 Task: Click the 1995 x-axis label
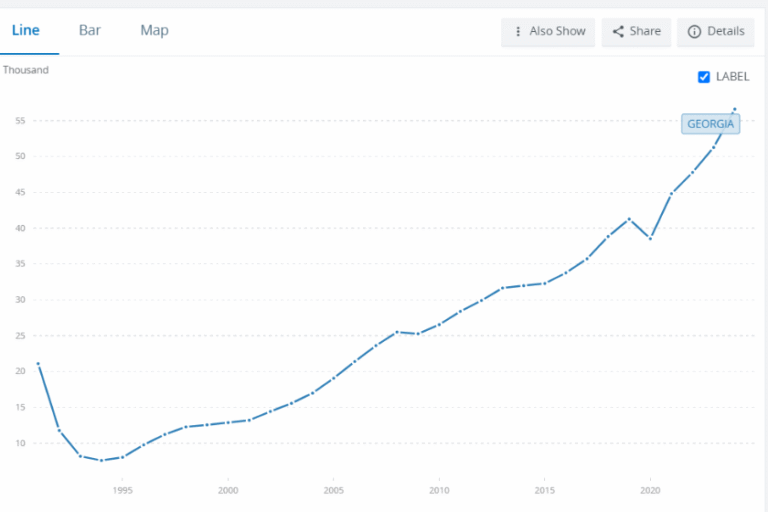122,490
